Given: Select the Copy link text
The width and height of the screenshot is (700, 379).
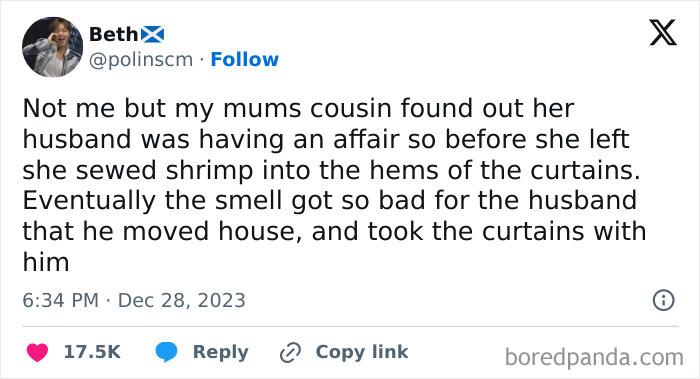Looking at the screenshot, I should pyautogui.click(x=362, y=352).
